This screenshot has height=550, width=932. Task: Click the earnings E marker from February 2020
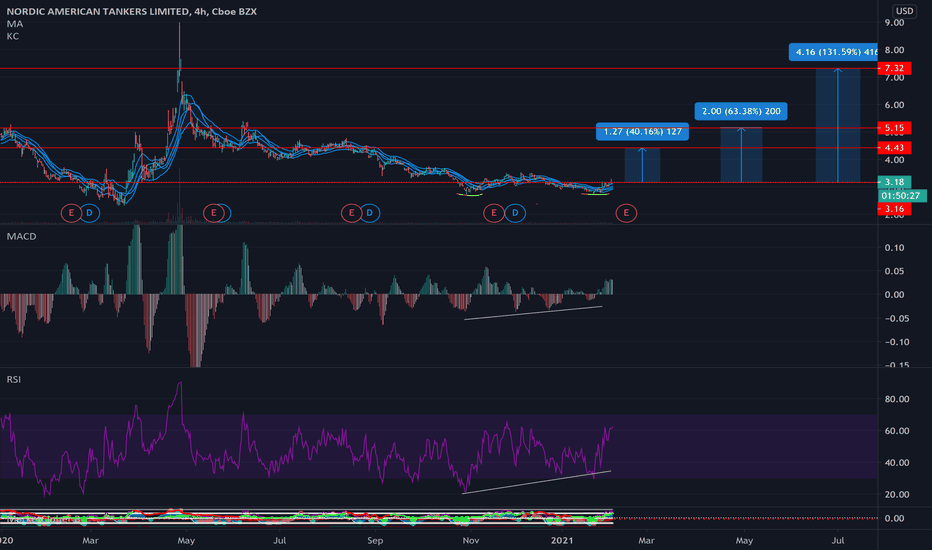coord(71,213)
